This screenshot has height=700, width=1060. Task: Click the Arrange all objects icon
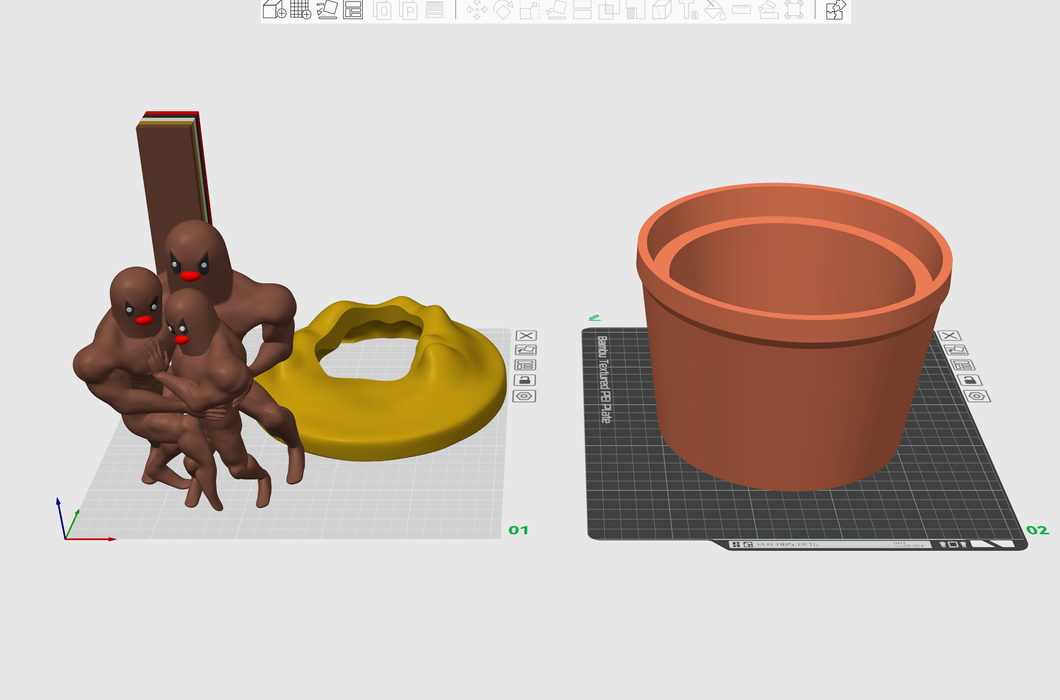pyautogui.click(x=353, y=10)
